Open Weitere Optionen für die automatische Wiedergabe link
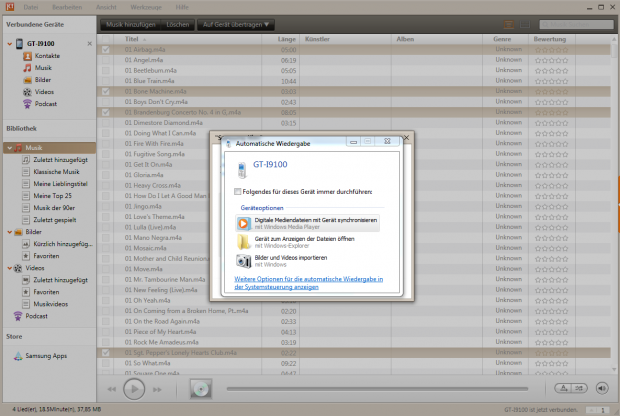620x416 pixels. [x=308, y=283]
